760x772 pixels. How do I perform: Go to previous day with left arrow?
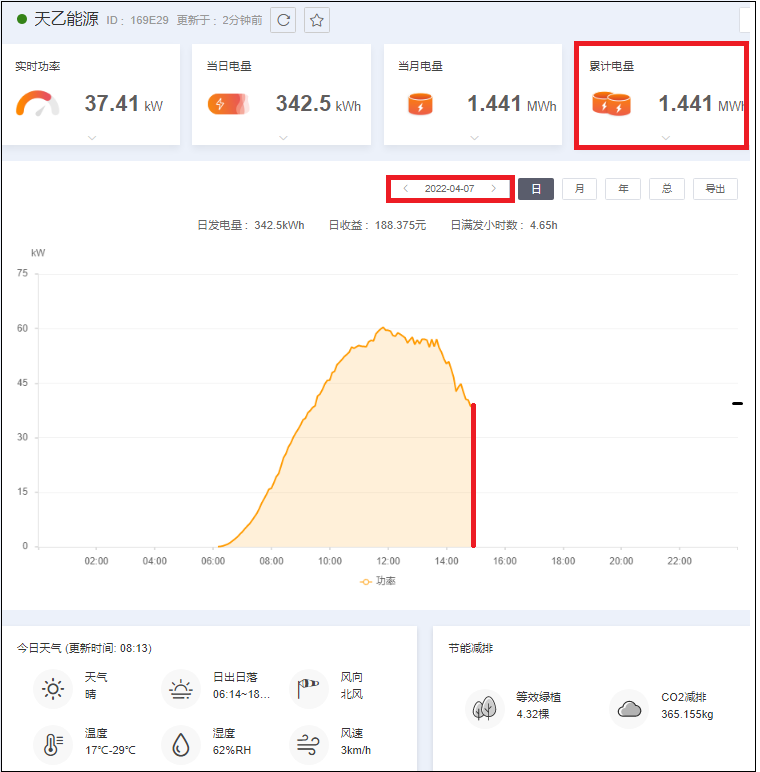[406, 189]
